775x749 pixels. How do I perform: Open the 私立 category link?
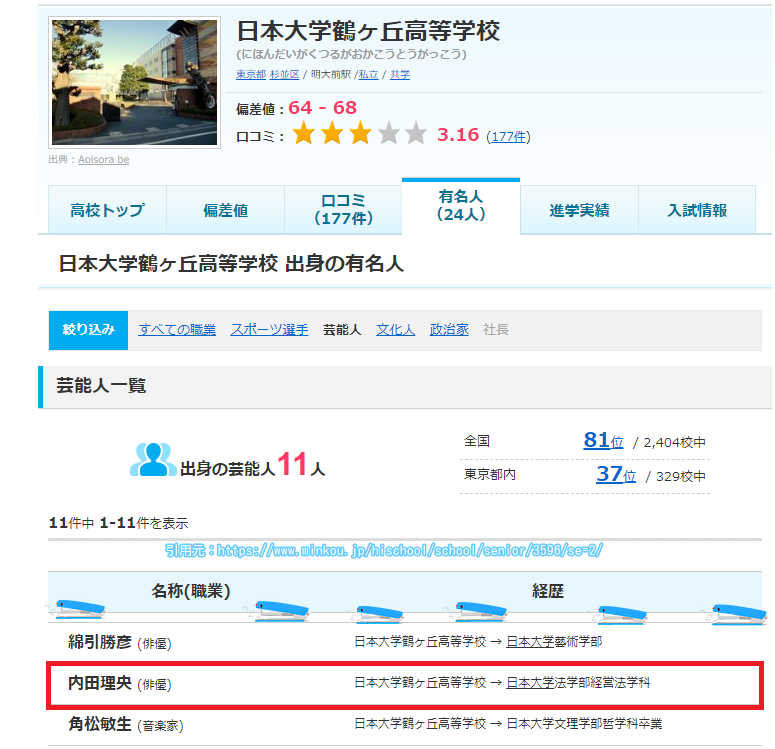coord(368,75)
